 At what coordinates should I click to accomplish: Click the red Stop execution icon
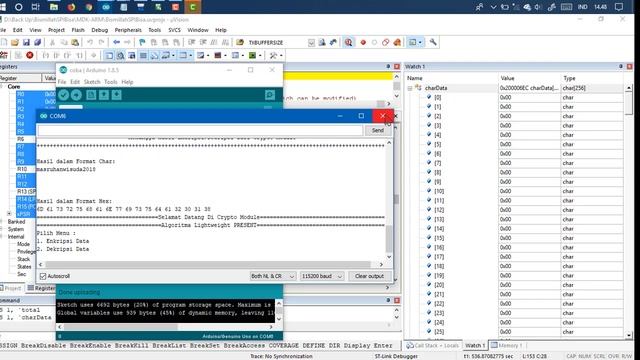pyautogui.click(x=30, y=55)
